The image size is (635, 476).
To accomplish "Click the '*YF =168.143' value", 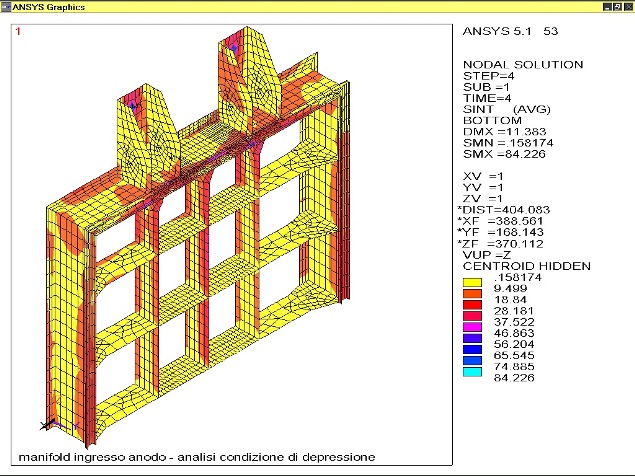I will click(x=500, y=232).
